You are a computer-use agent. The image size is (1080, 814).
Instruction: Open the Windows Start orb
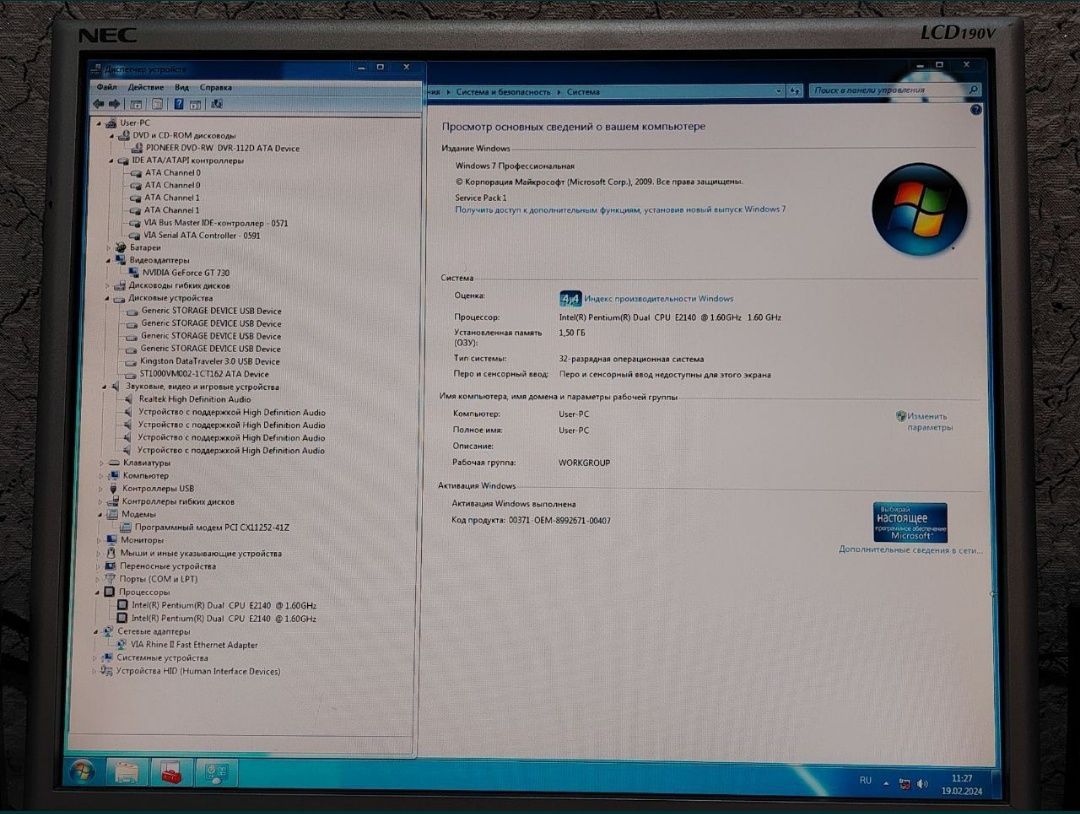(x=83, y=771)
